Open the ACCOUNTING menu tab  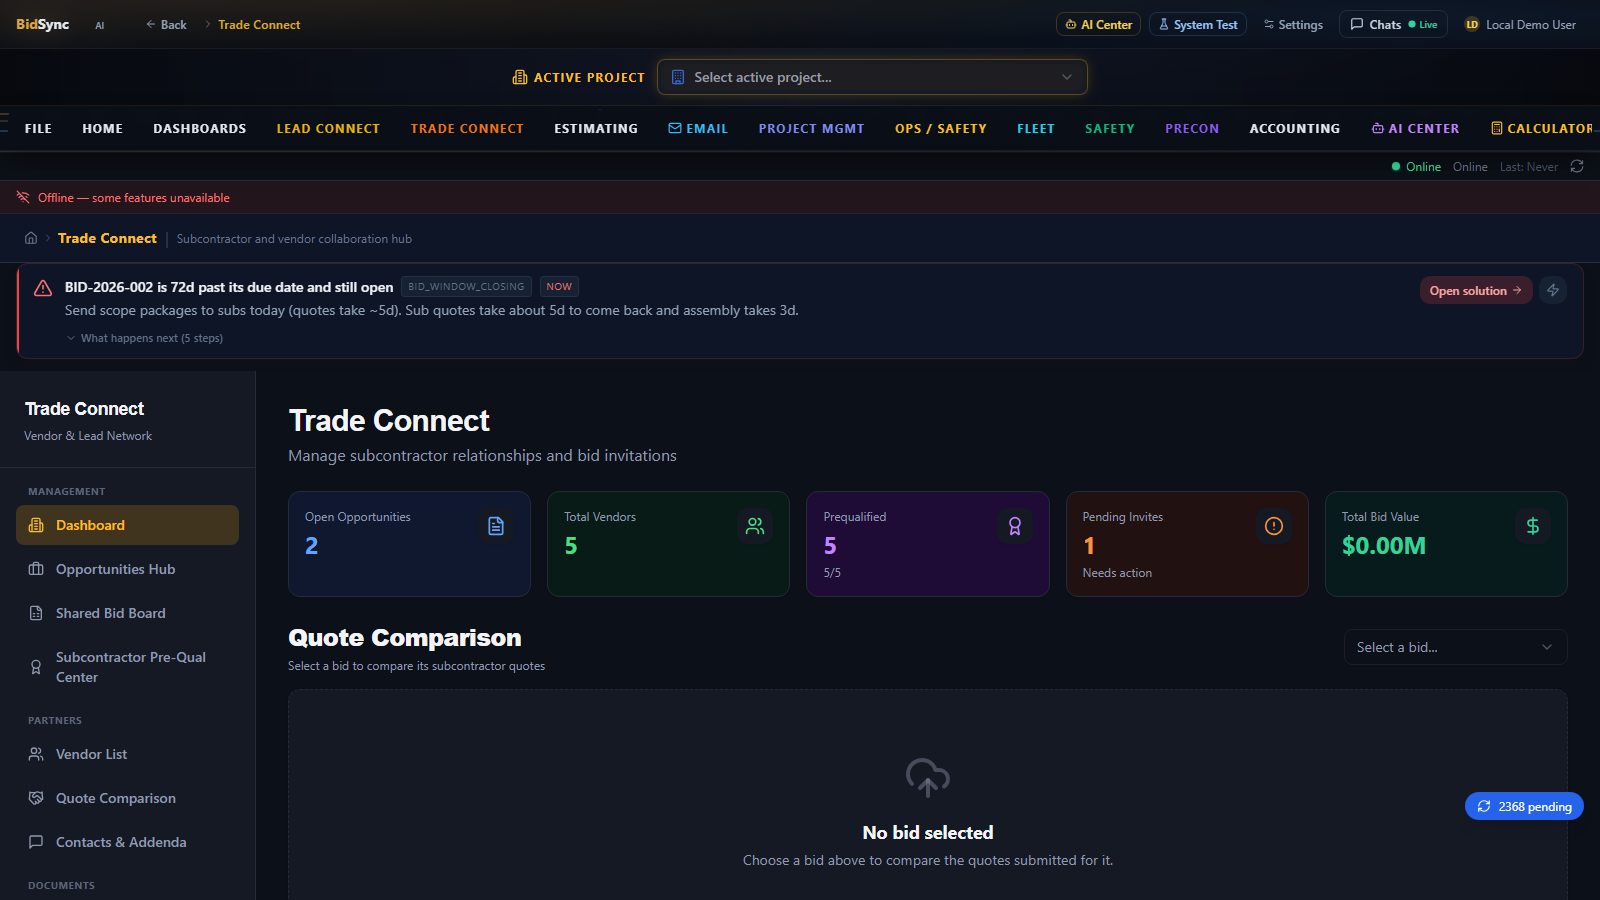pyautogui.click(x=1295, y=129)
